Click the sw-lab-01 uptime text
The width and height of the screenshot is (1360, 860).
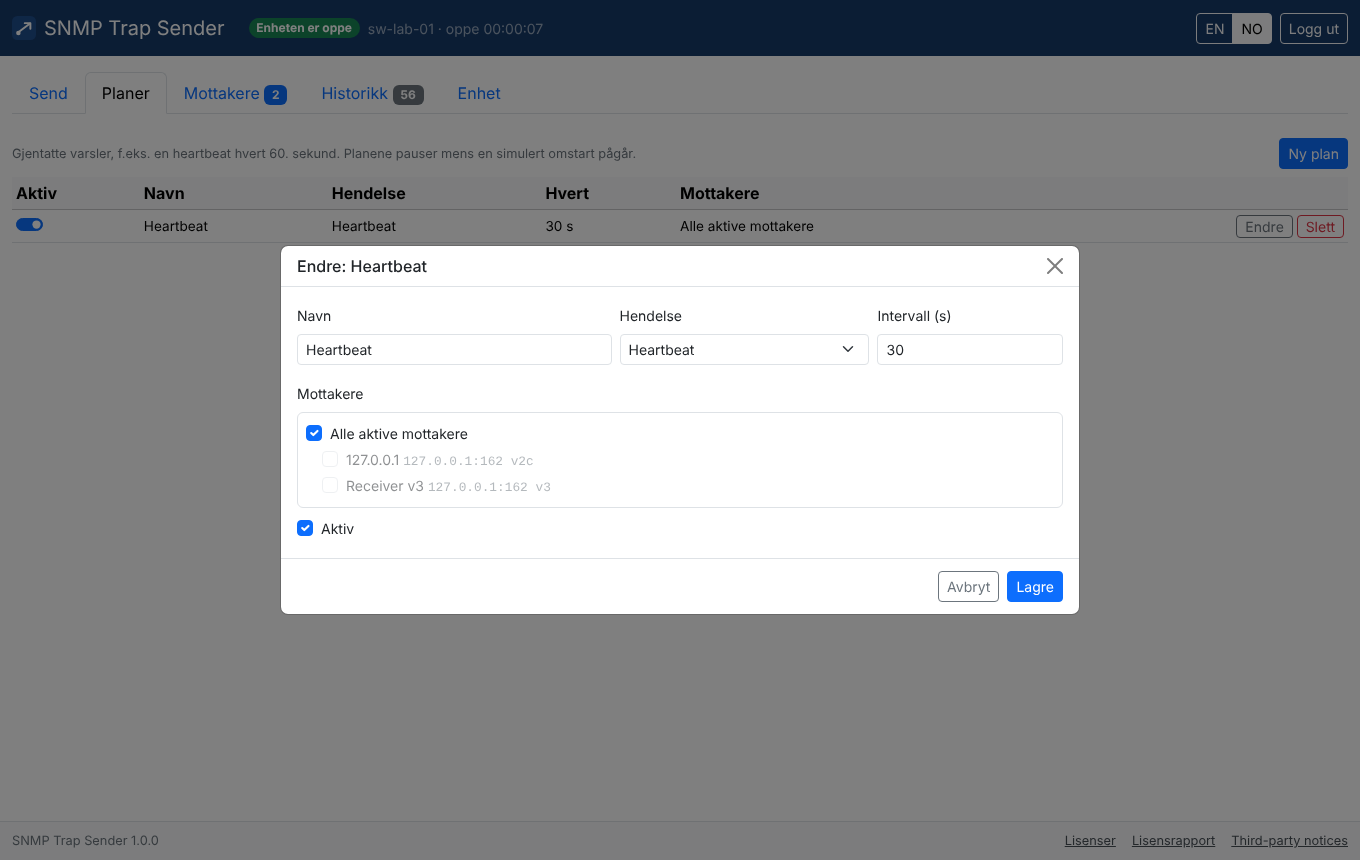(455, 29)
